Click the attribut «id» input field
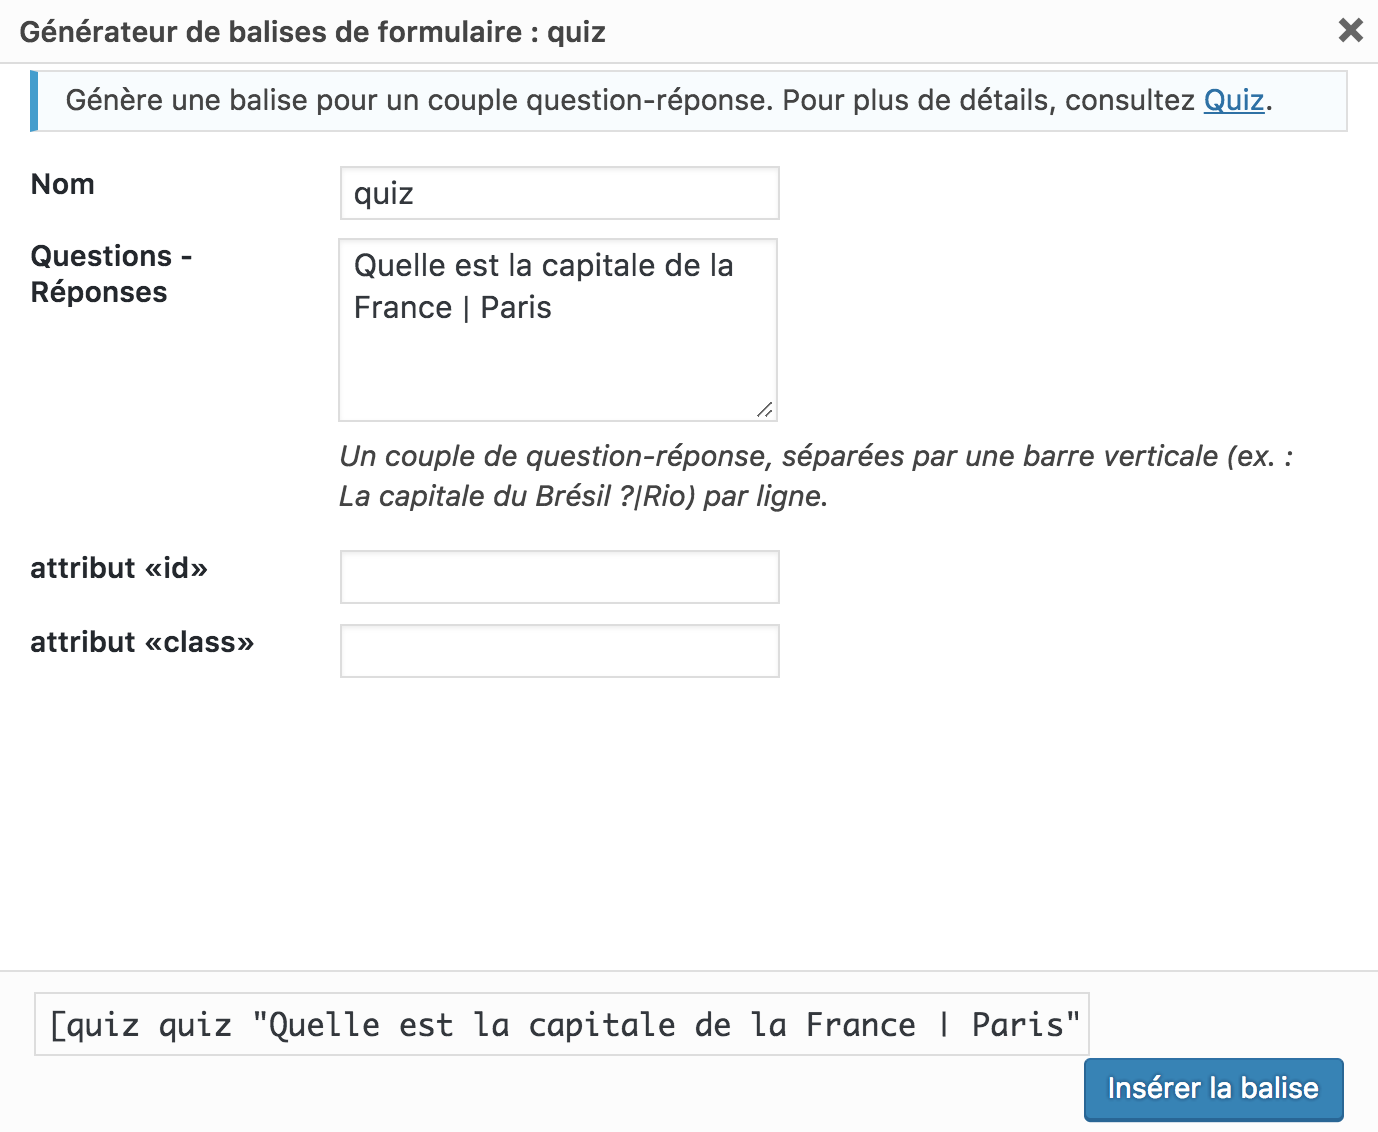This screenshot has height=1132, width=1378. coord(559,577)
